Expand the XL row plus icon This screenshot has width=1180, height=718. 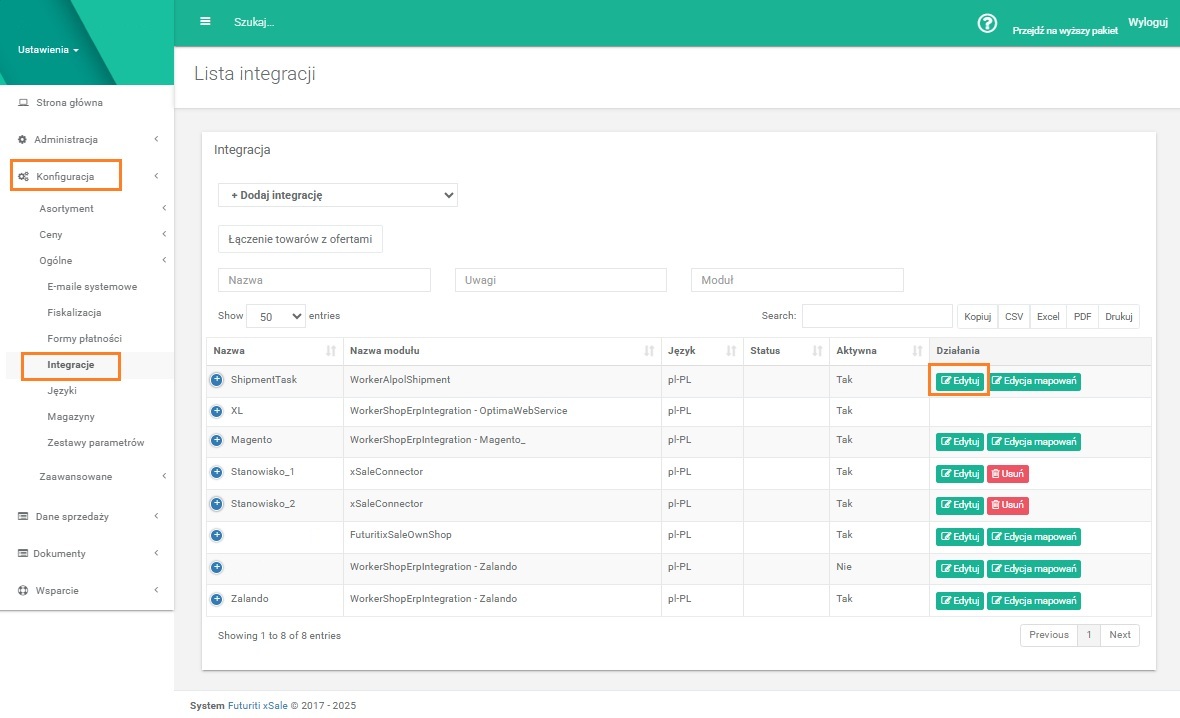click(217, 411)
